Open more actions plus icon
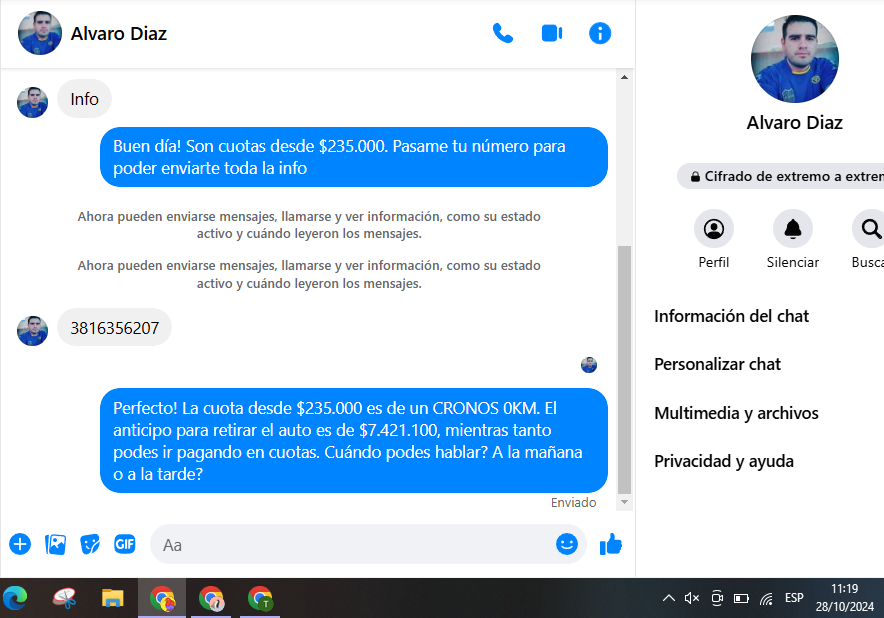 (20, 544)
